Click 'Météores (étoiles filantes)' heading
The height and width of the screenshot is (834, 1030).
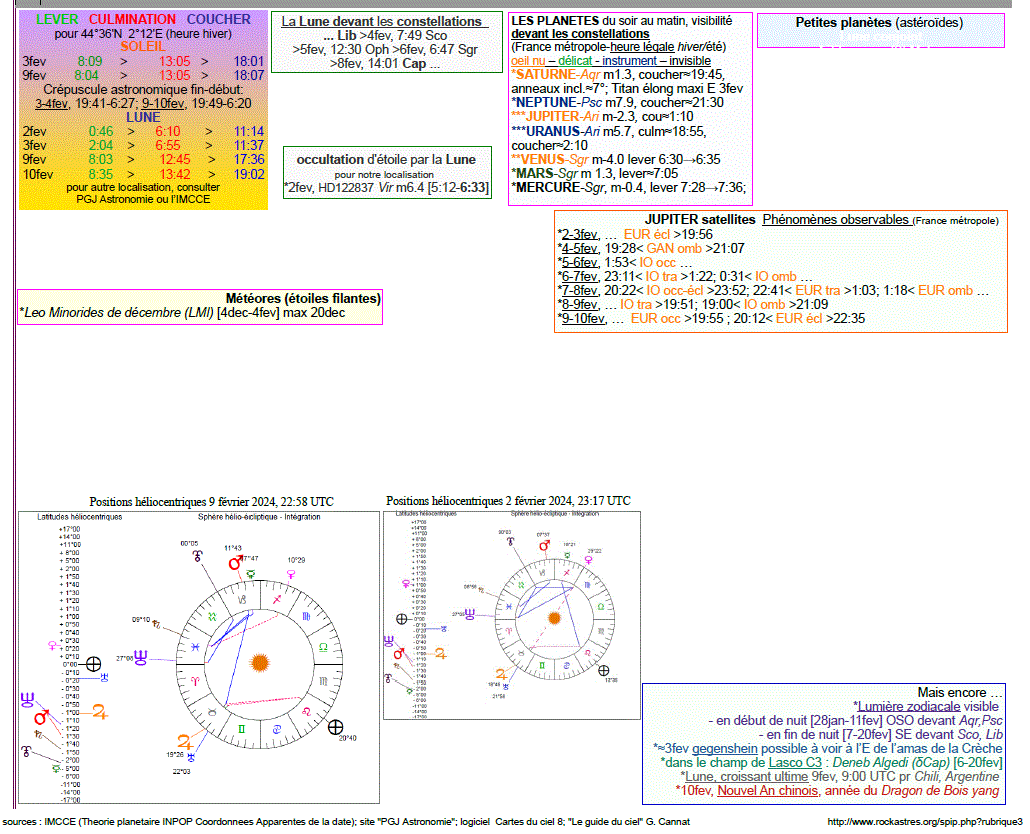[x=303, y=298]
